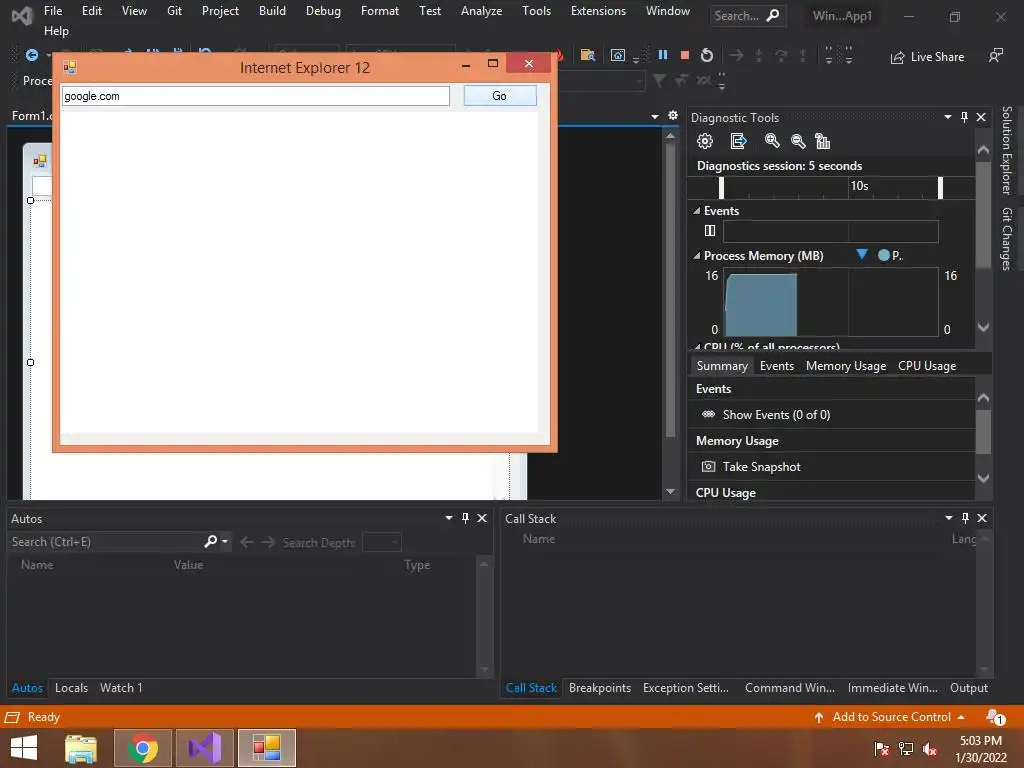Click the google.com address field
This screenshot has height=768, width=1024.
click(x=255, y=96)
